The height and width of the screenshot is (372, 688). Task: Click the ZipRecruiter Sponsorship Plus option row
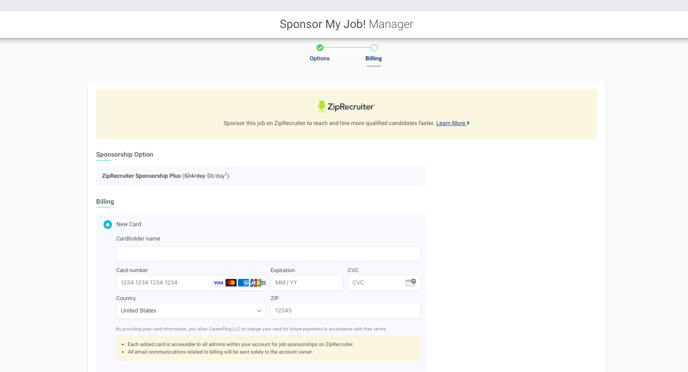tap(261, 176)
